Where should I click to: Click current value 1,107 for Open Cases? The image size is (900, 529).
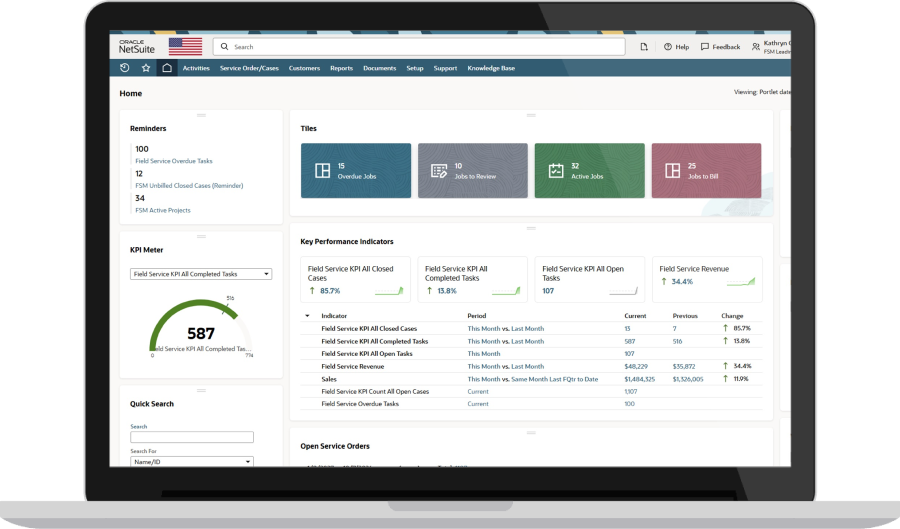pos(631,392)
